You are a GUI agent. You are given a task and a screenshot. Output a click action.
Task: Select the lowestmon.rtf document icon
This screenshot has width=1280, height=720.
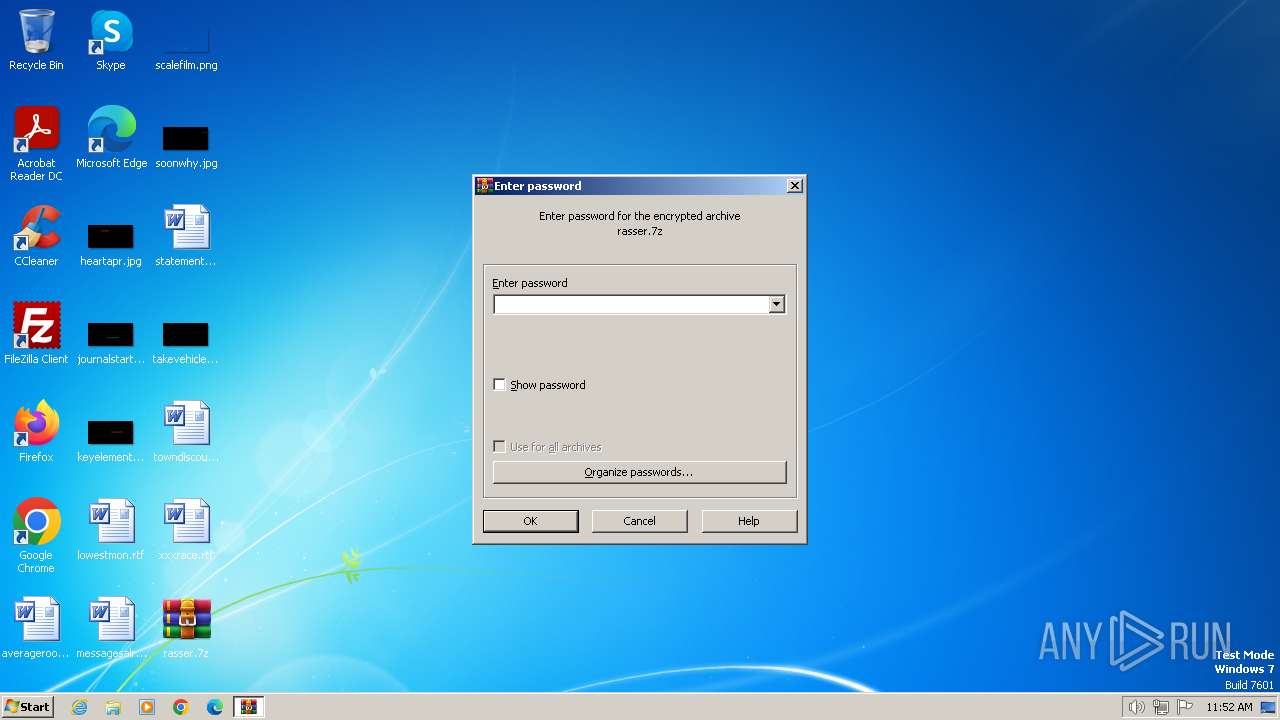pos(111,530)
